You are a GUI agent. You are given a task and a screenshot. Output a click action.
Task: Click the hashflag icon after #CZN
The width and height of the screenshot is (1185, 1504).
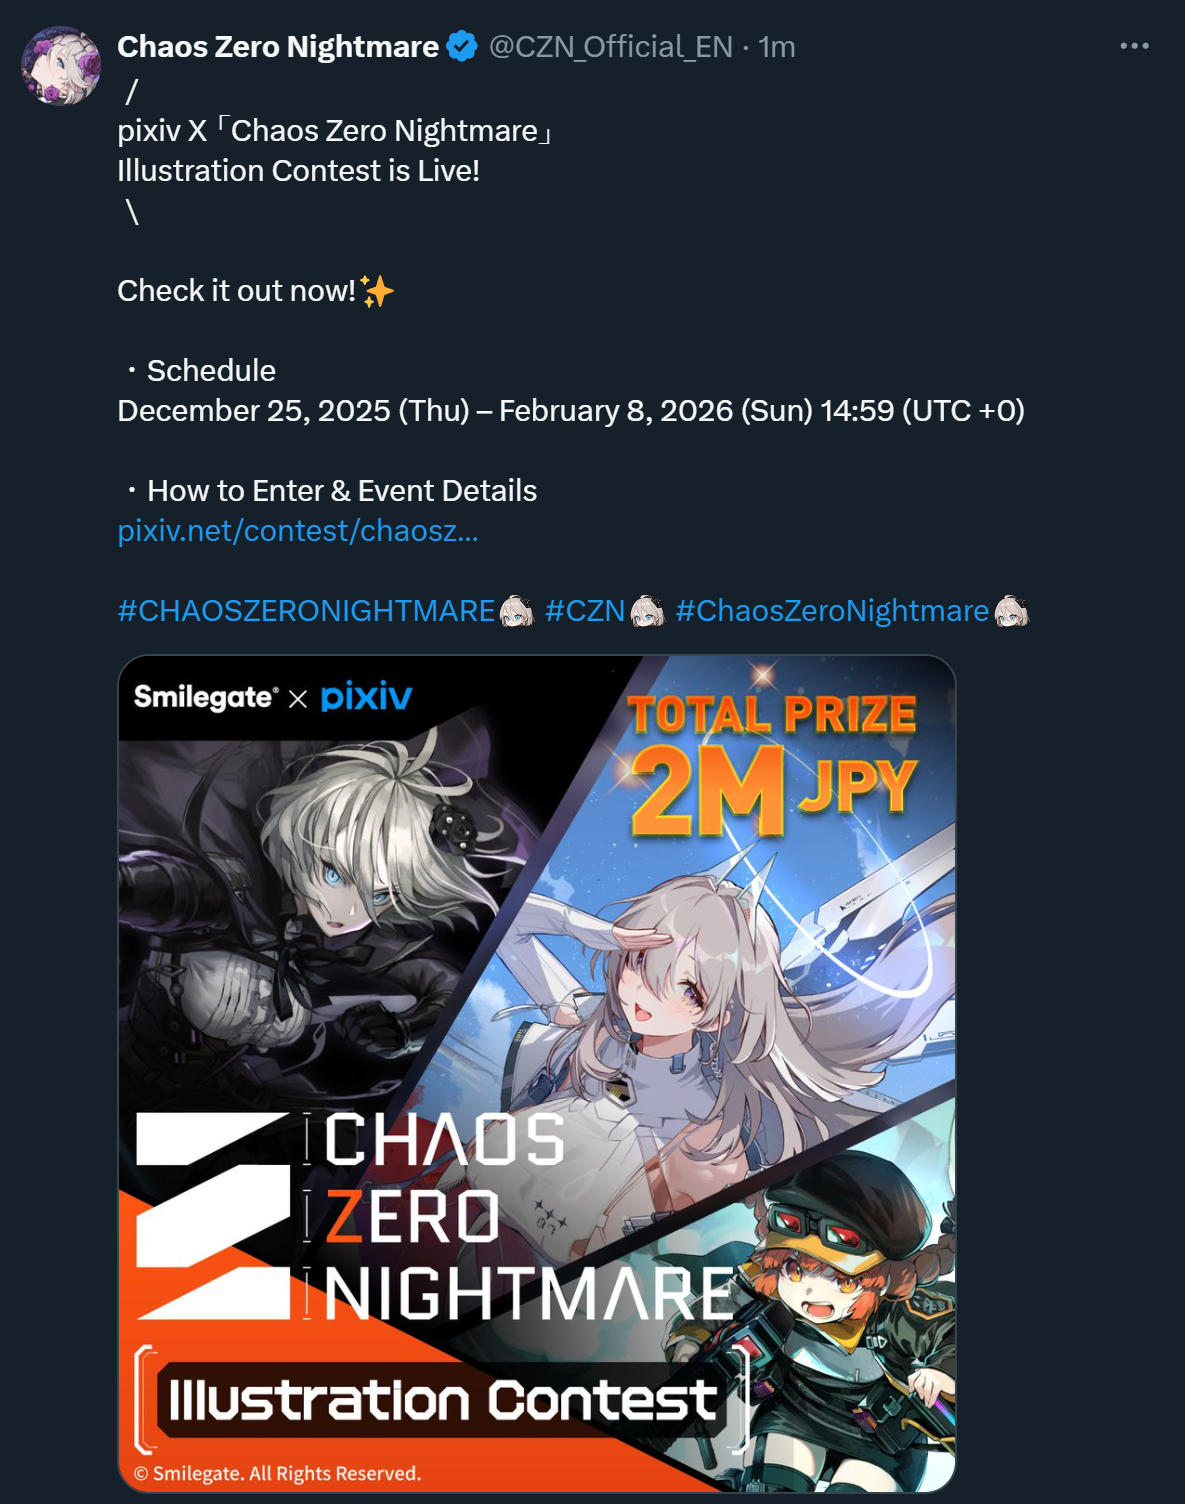647,611
